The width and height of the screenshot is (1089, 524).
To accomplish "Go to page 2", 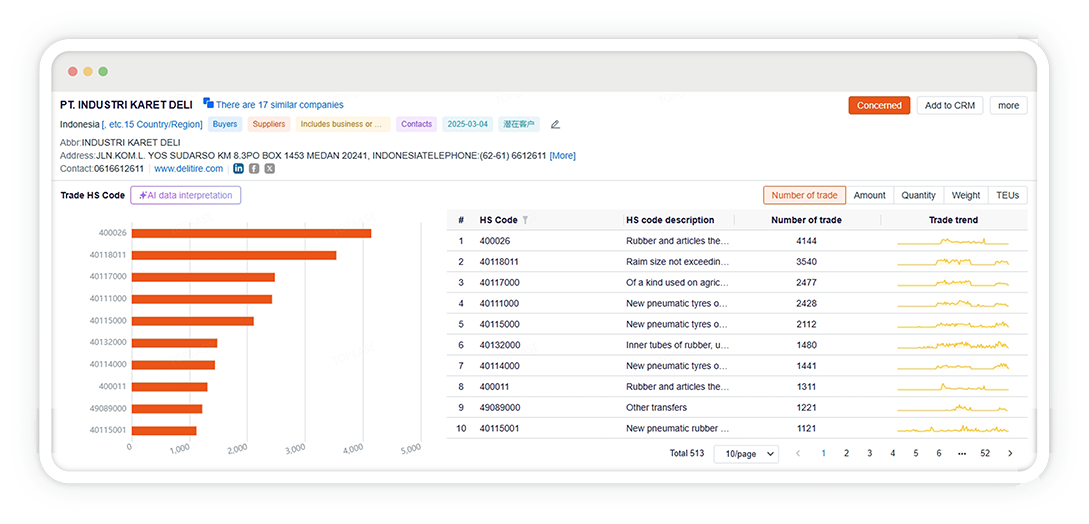I will point(846,453).
